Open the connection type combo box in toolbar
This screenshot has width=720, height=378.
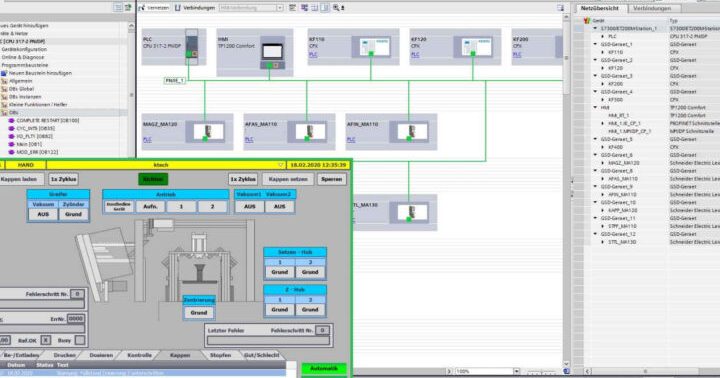click(251, 8)
